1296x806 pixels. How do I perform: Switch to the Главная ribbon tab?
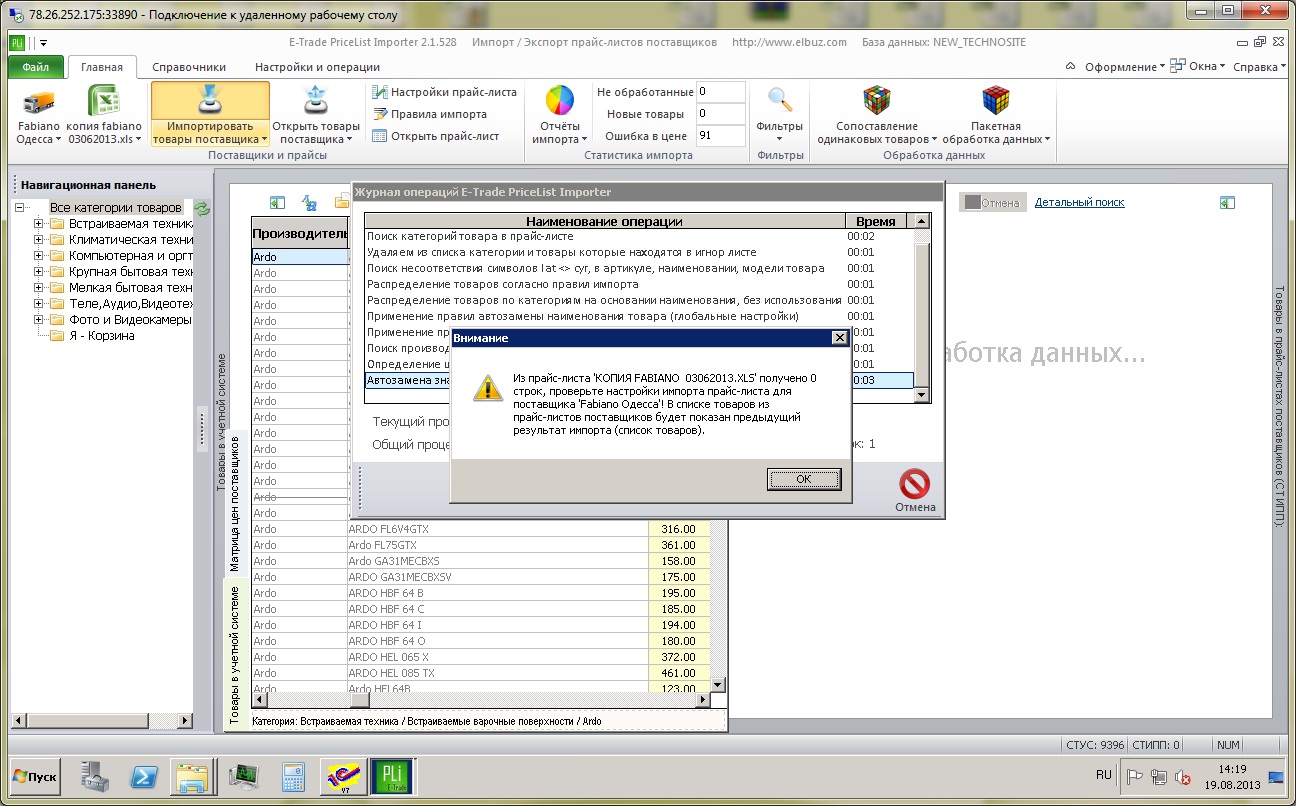[102, 67]
